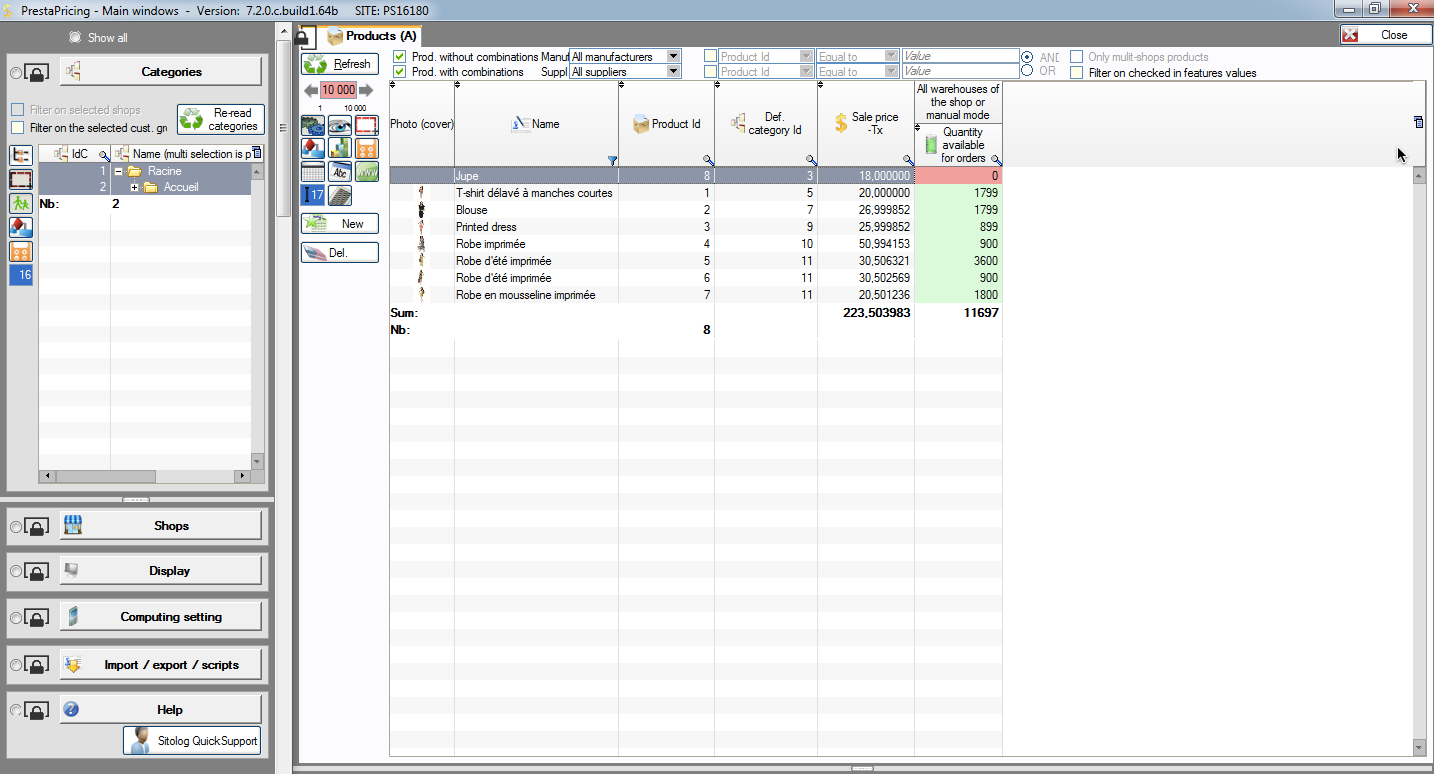Screen dimensions: 1434x774
Task: Click the first filter Value input field
Action: point(960,57)
